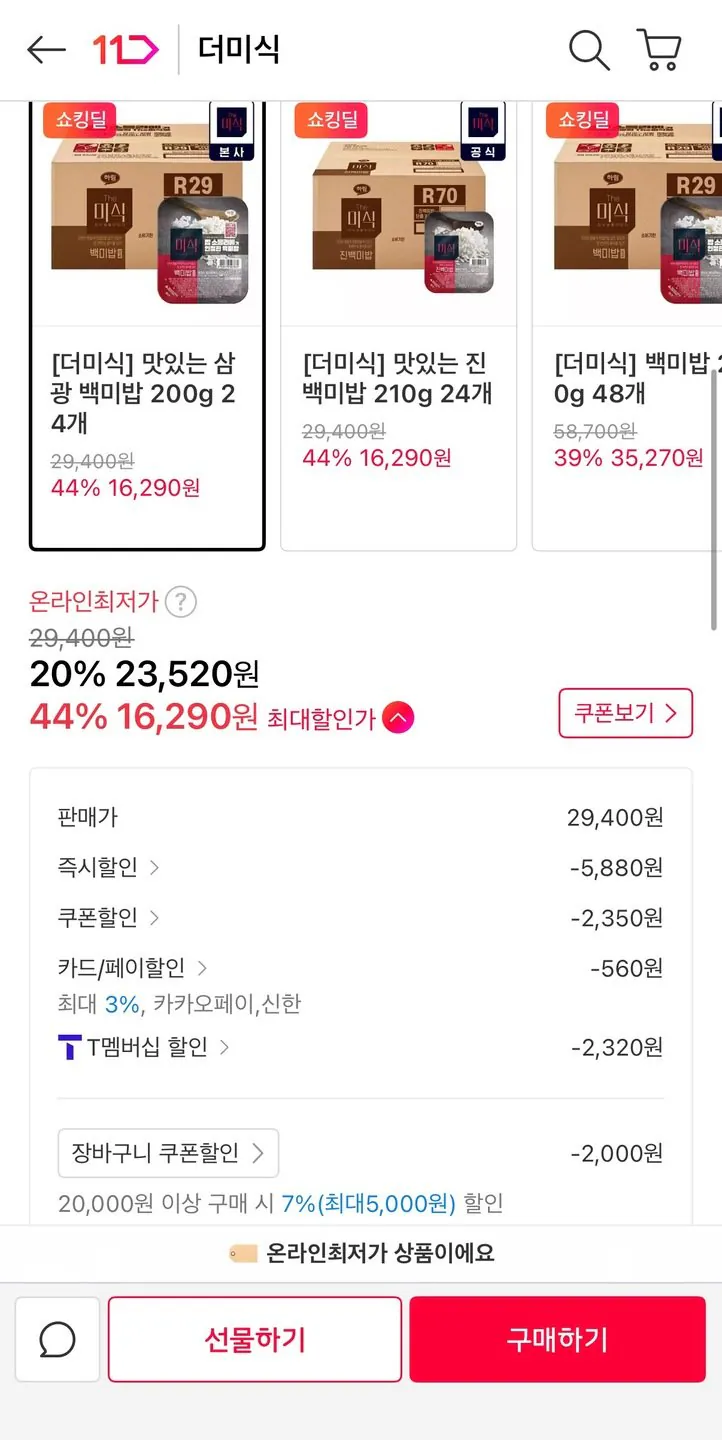Viewport: 722px width, 1440px height.
Task: Expand 카드/페이할인 details chevron
Action: coord(202,968)
